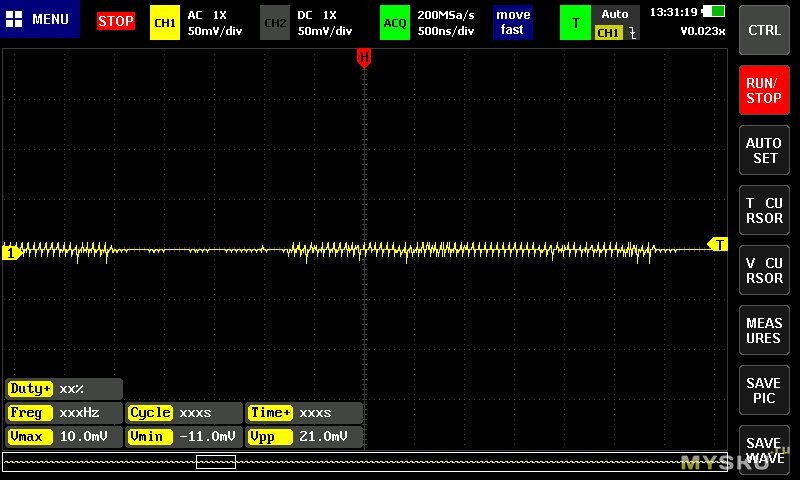Tap SAVE PIC to capture screenshot
Image resolution: width=800 pixels, height=480 pixels.
coord(764,390)
